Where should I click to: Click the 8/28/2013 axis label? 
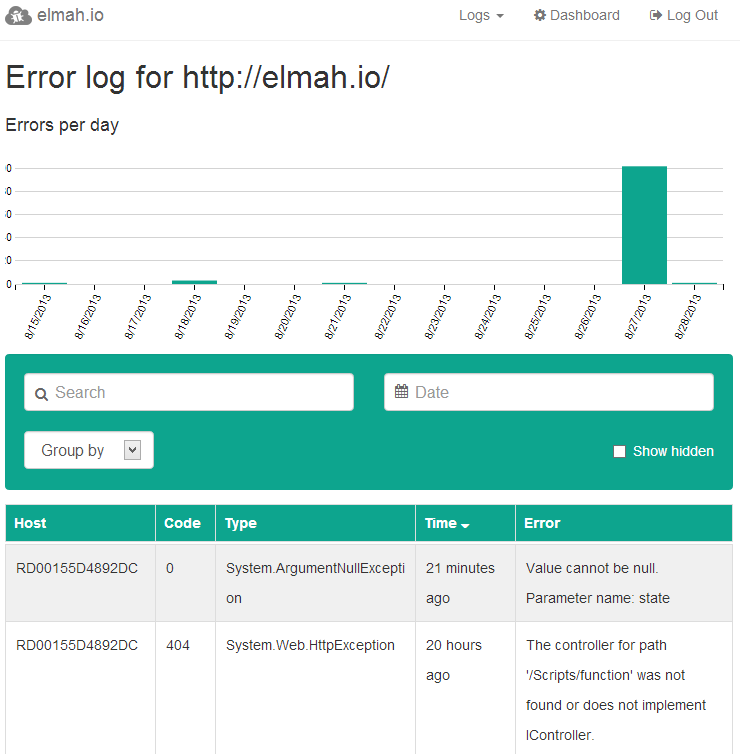(x=688, y=317)
